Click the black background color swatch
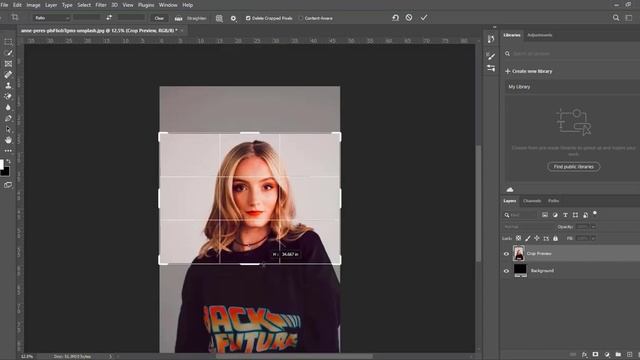Viewport: 640px width, 360px height. (5, 171)
